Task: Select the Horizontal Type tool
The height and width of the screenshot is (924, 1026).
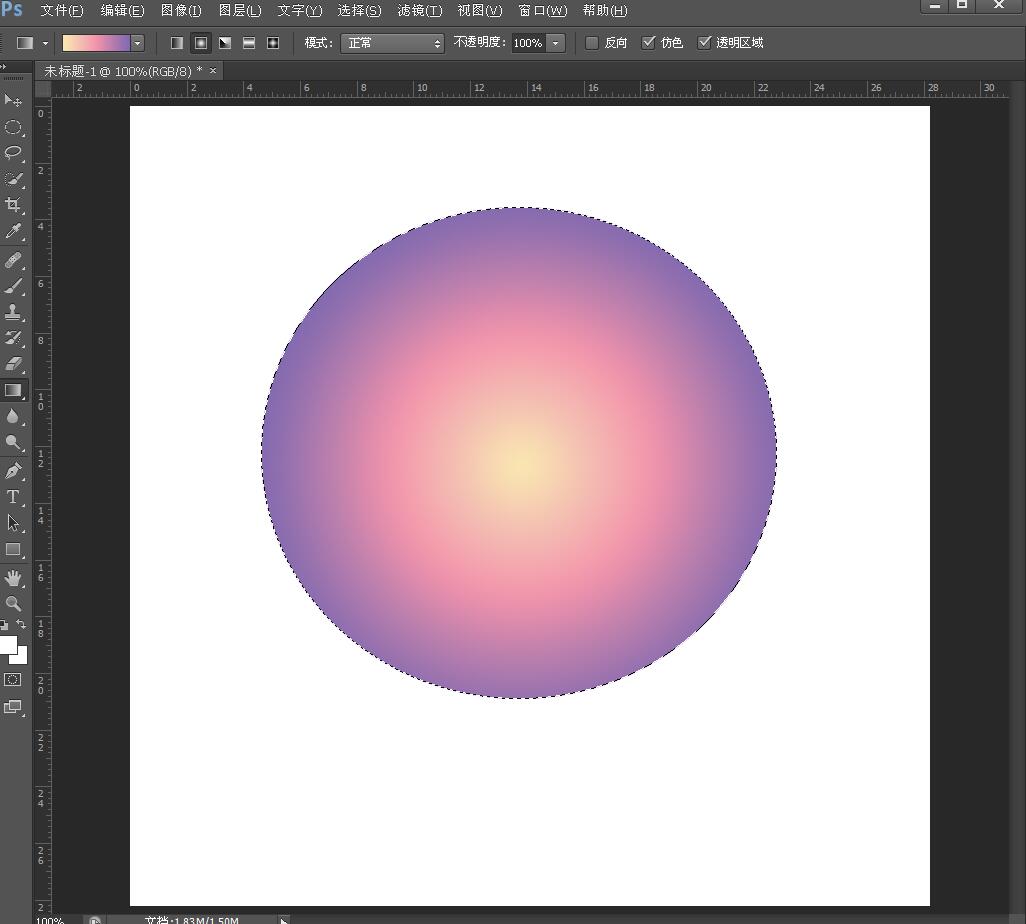Action: pyautogui.click(x=13, y=497)
